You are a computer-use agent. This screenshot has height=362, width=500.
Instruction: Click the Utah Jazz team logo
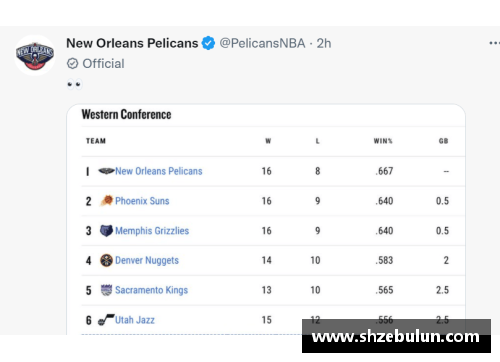(x=106, y=320)
